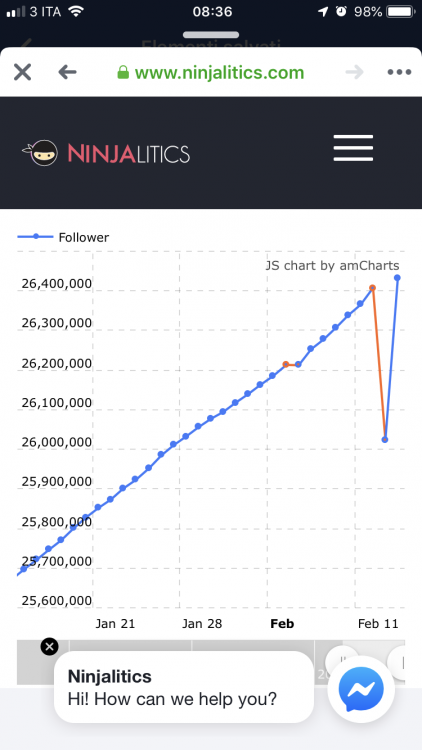
Task: Open the JS chart by amCharts link
Action: click(x=333, y=265)
